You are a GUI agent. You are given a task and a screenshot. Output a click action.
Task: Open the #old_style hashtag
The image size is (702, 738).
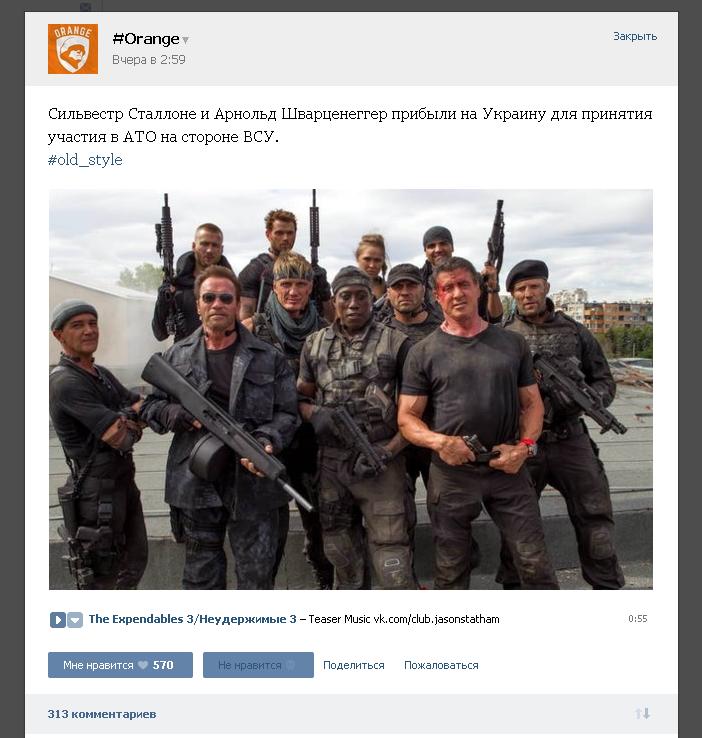tap(85, 160)
